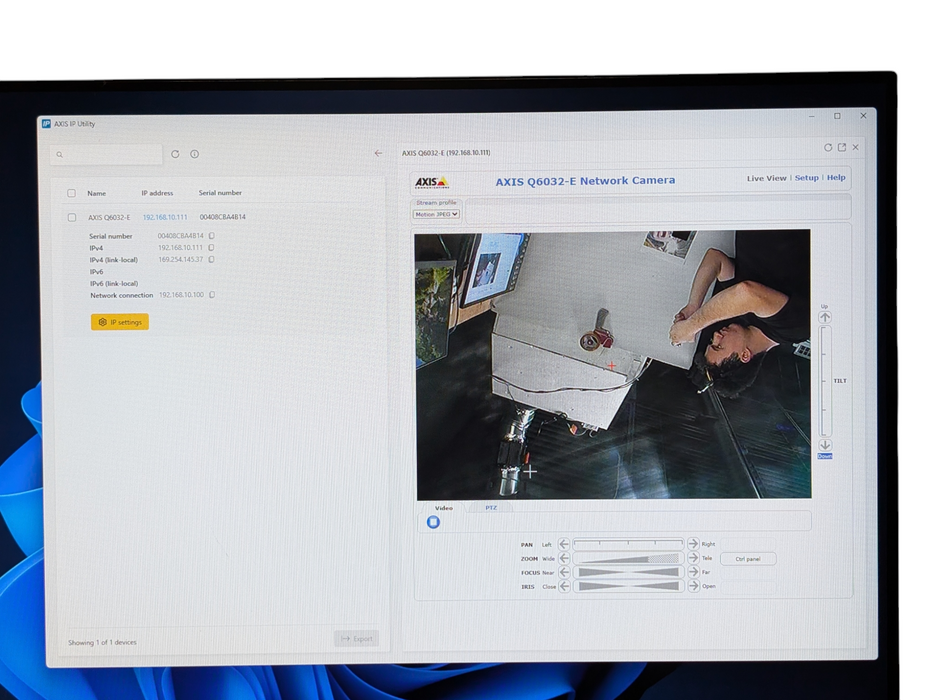Open camera page in external browser
This screenshot has width=930, height=700.
pyautogui.click(x=842, y=147)
